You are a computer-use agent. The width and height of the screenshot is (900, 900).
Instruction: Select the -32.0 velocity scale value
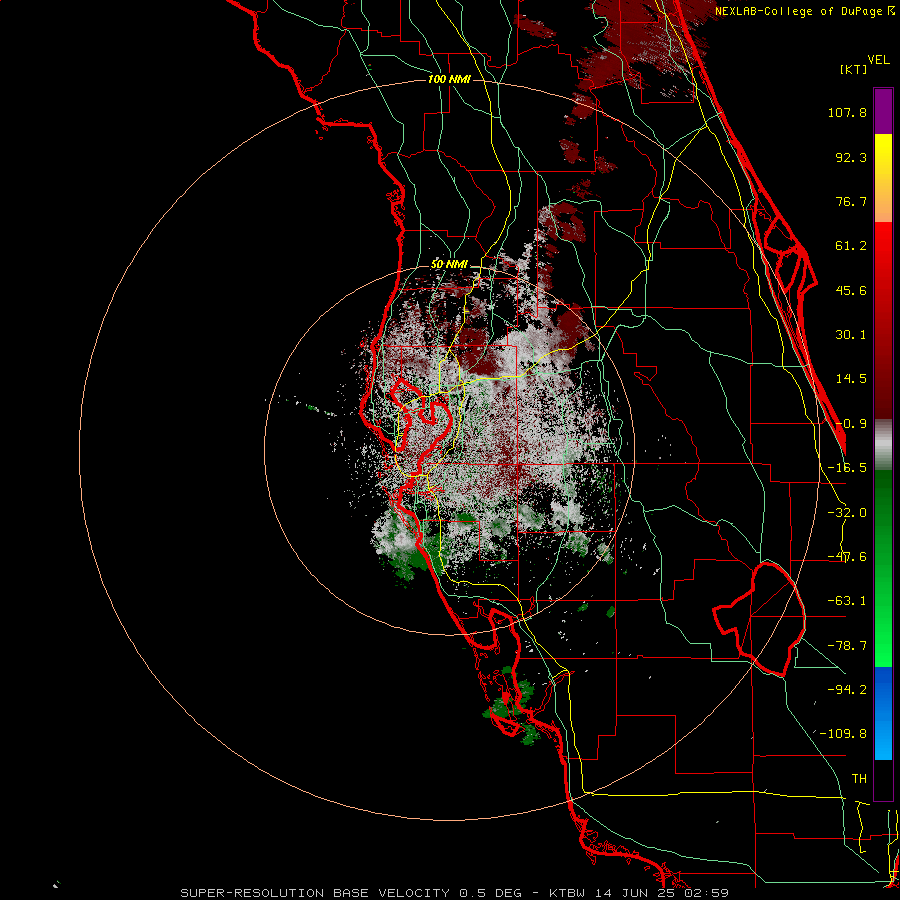click(847, 513)
